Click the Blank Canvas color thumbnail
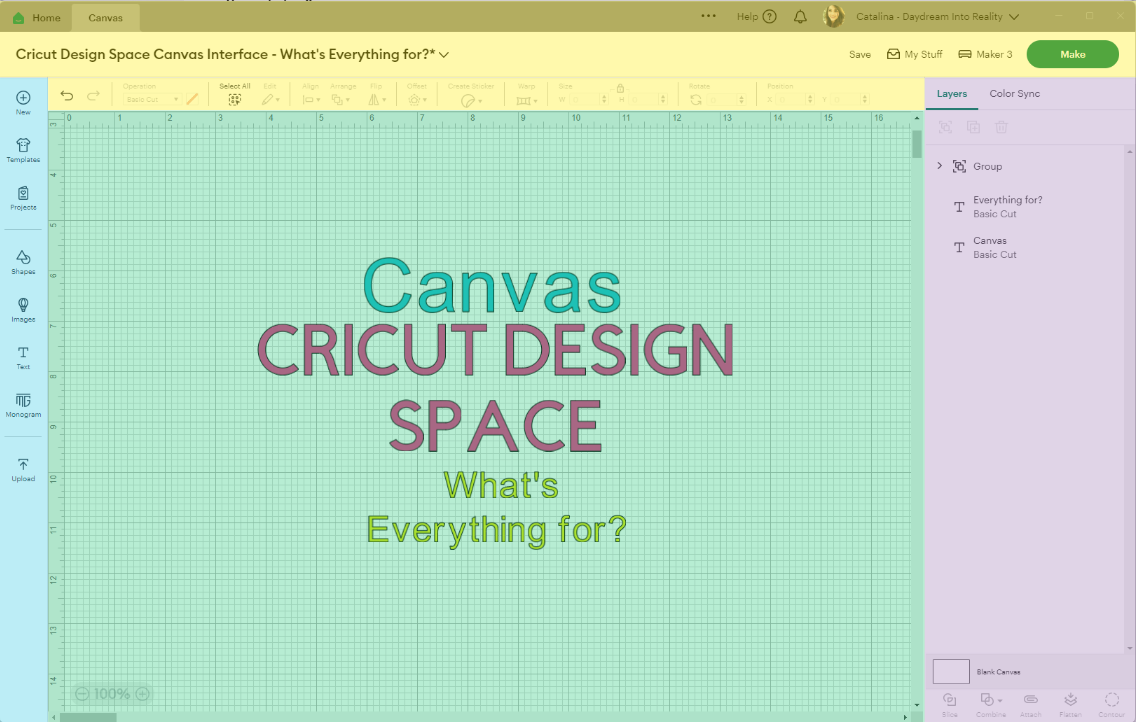This screenshot has height=722, width=1136. 951,671
